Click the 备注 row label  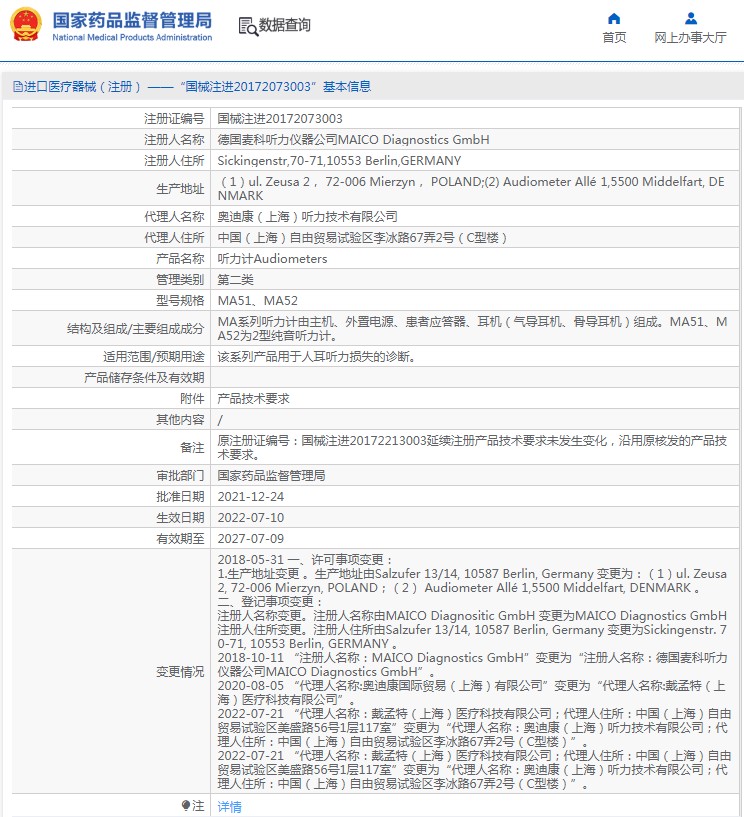click(192, 448)
